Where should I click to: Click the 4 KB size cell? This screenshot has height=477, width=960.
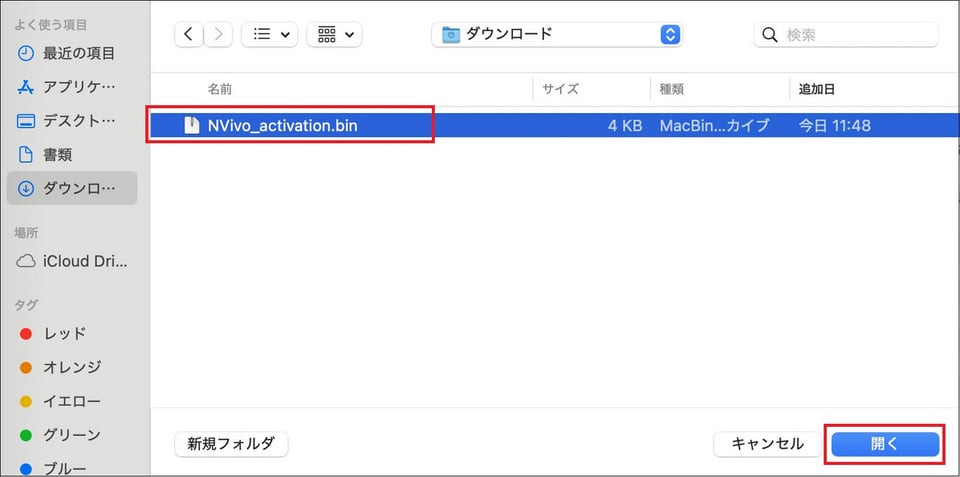pyautogui.click(x=624, y=126)
